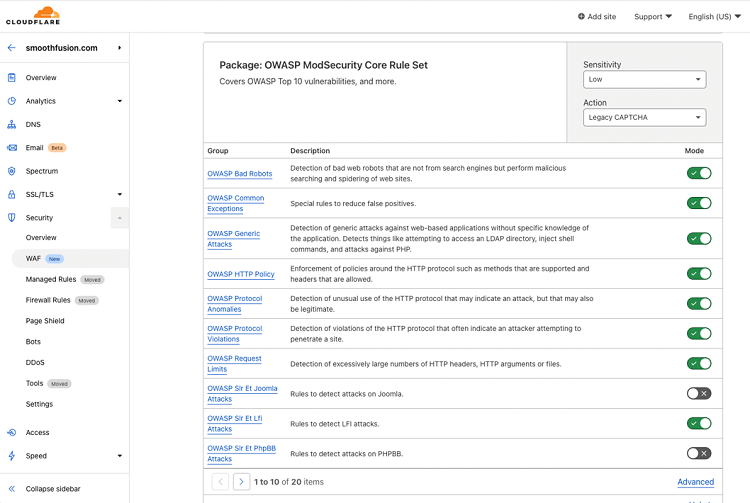Click the back arrow next to smoothfusion.com
This screenshot has width=750, height=503.
pos(11,48)
